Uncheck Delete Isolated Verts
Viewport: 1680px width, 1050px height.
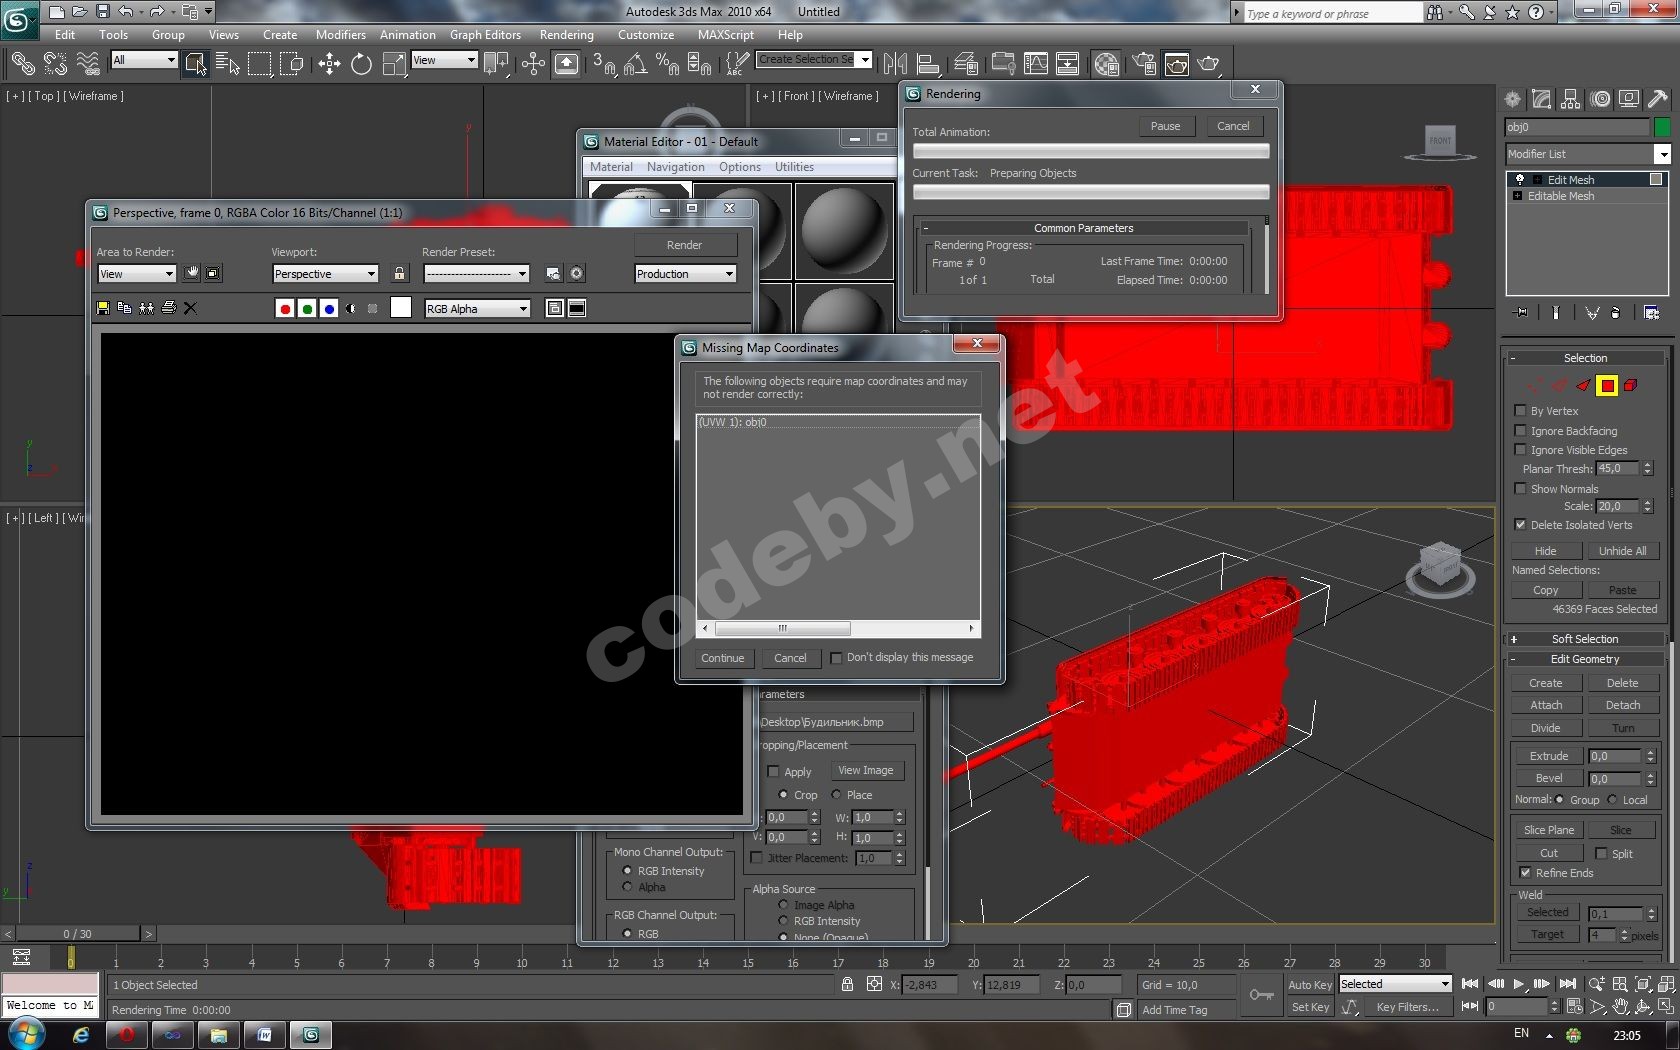pyautogui.click(x=1520, y=524)
